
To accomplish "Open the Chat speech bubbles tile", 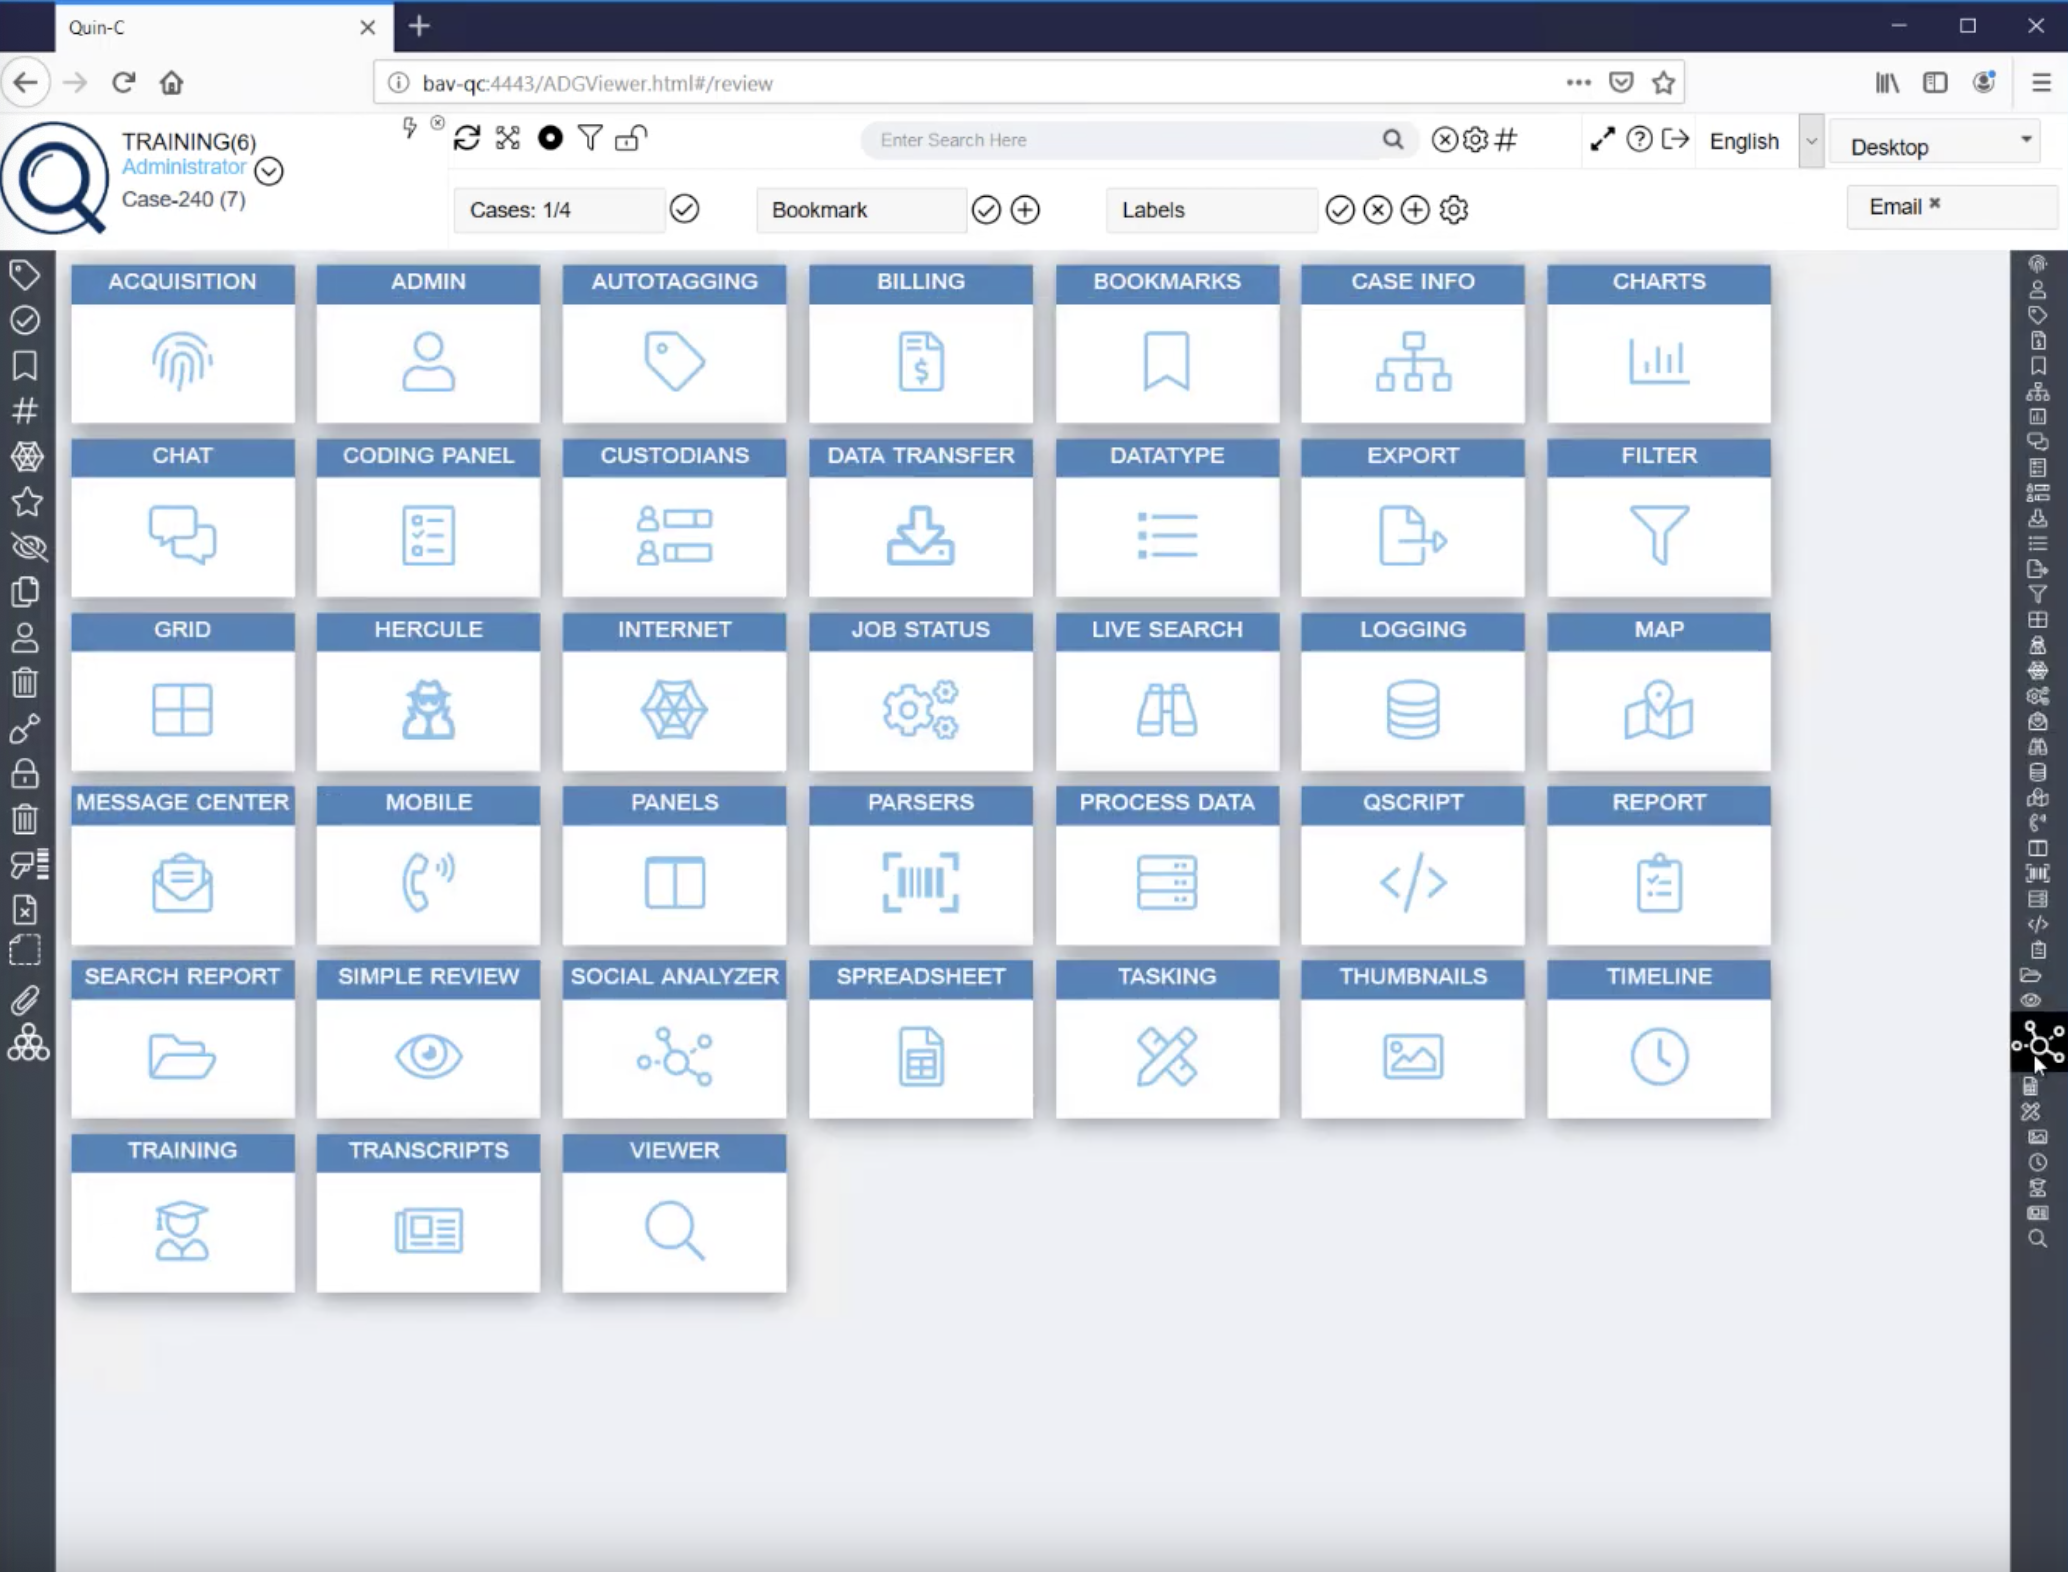I will pos(182,517).
